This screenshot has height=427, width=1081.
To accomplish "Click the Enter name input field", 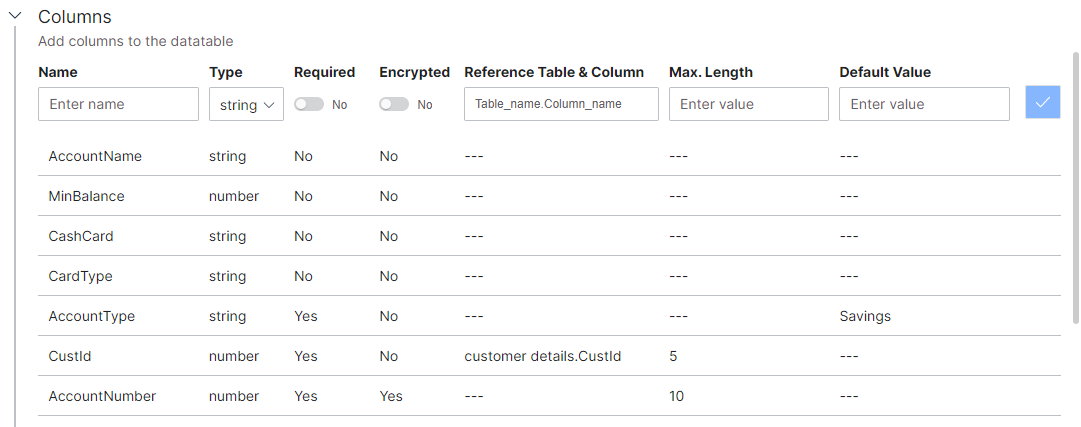I will (118, 104).
